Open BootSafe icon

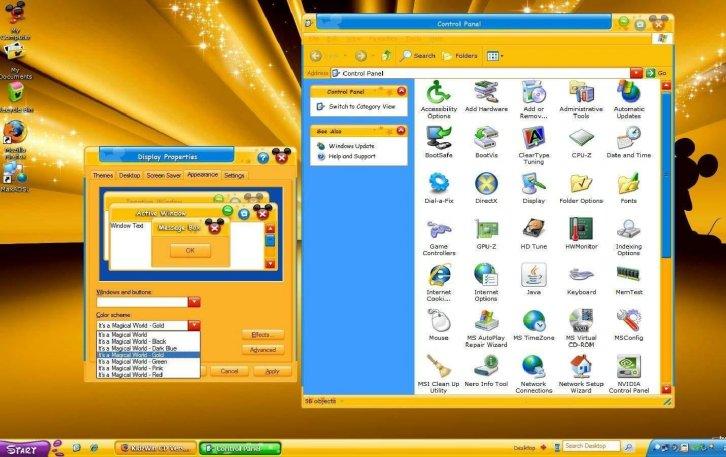[x=438, y=142]
